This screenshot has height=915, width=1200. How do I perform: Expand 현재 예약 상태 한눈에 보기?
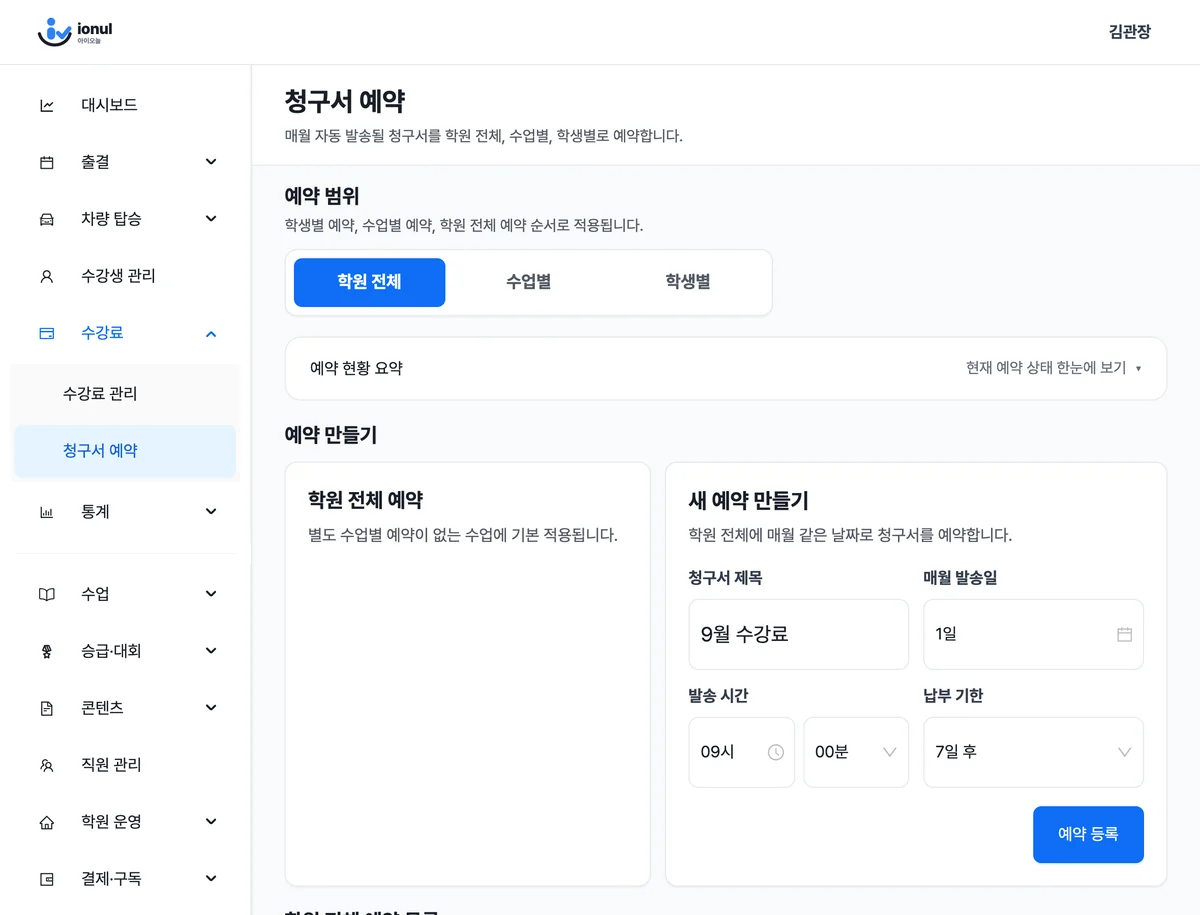point(1053,368)
